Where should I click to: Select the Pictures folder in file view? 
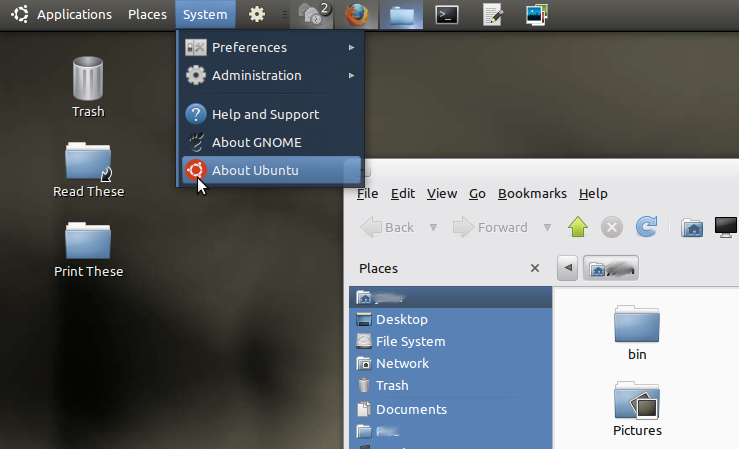(x=637, y=409)
